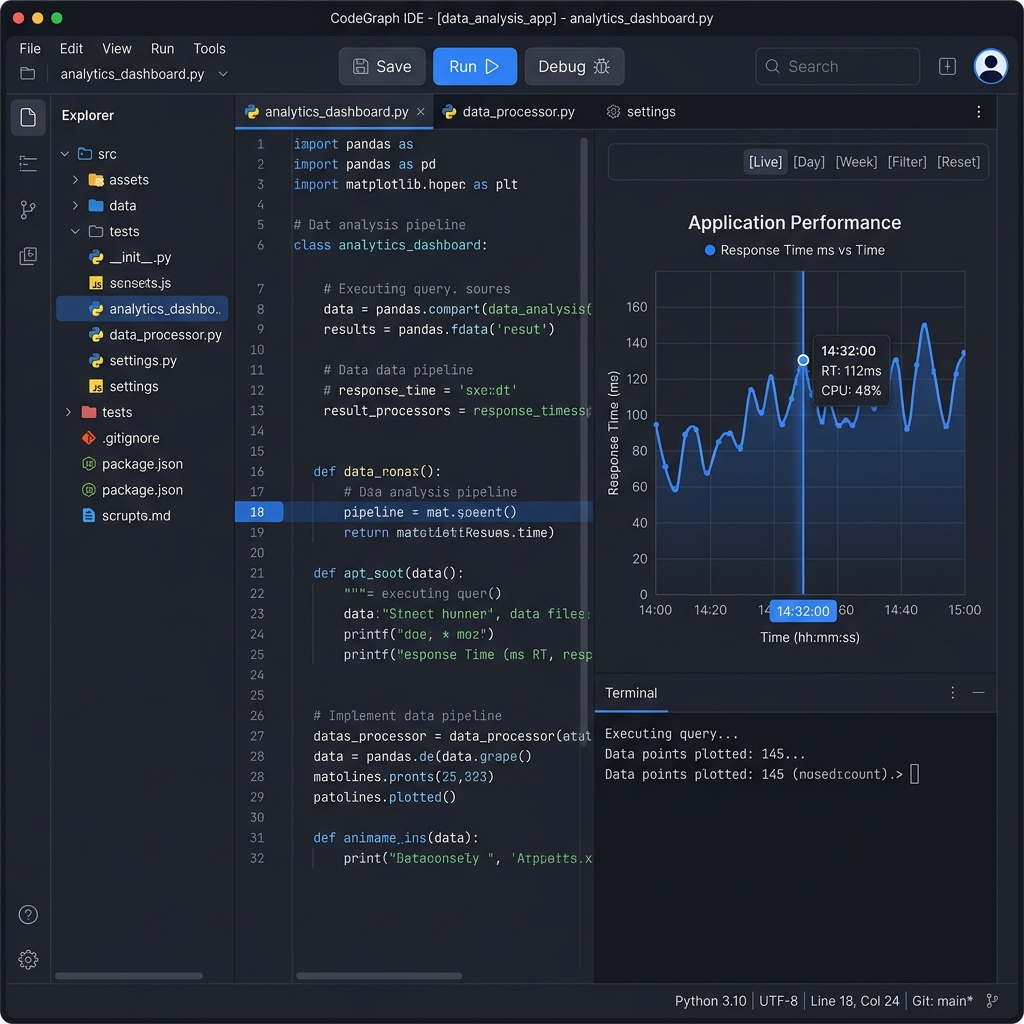1024x1024 pixels.
Task: Switch chart to [Day] view
Action: pyautogui.click(x=808, y=162)
